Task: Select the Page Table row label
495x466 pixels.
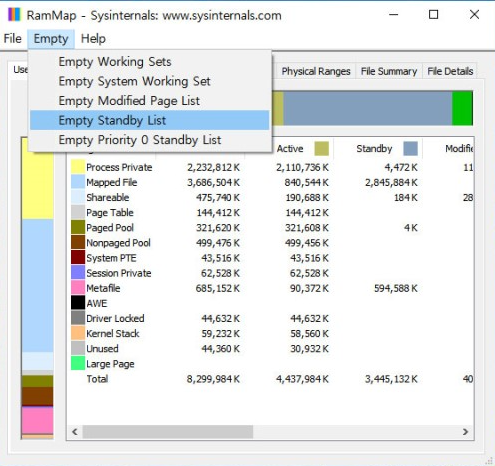Action: (x=110, y=213)
